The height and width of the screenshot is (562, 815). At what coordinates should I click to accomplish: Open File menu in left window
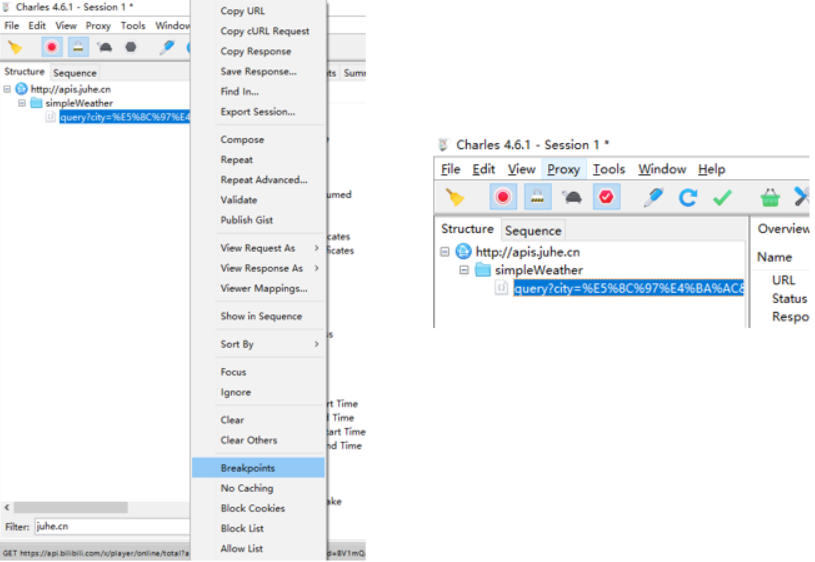coord(11,25)
